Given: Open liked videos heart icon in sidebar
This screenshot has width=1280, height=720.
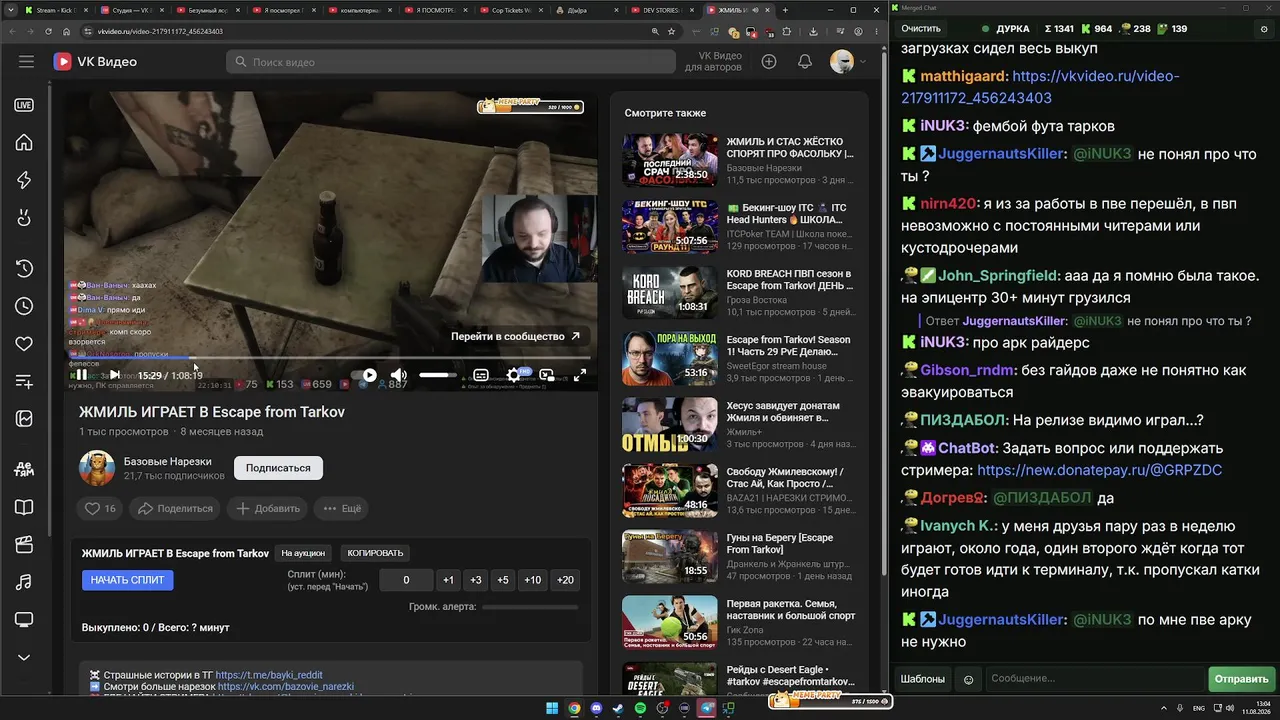Looking at the screenshot, I should (x=24, y=344).
